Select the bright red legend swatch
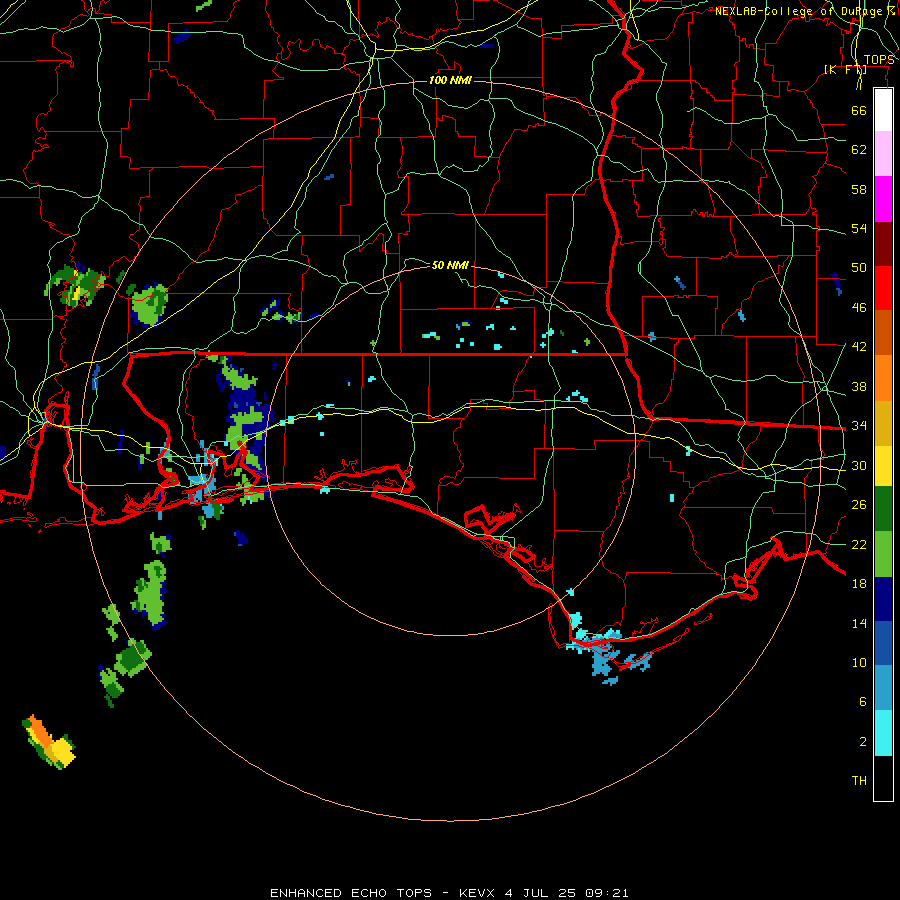The height and width of the screenshot is (900, 900). pos(883,288)
